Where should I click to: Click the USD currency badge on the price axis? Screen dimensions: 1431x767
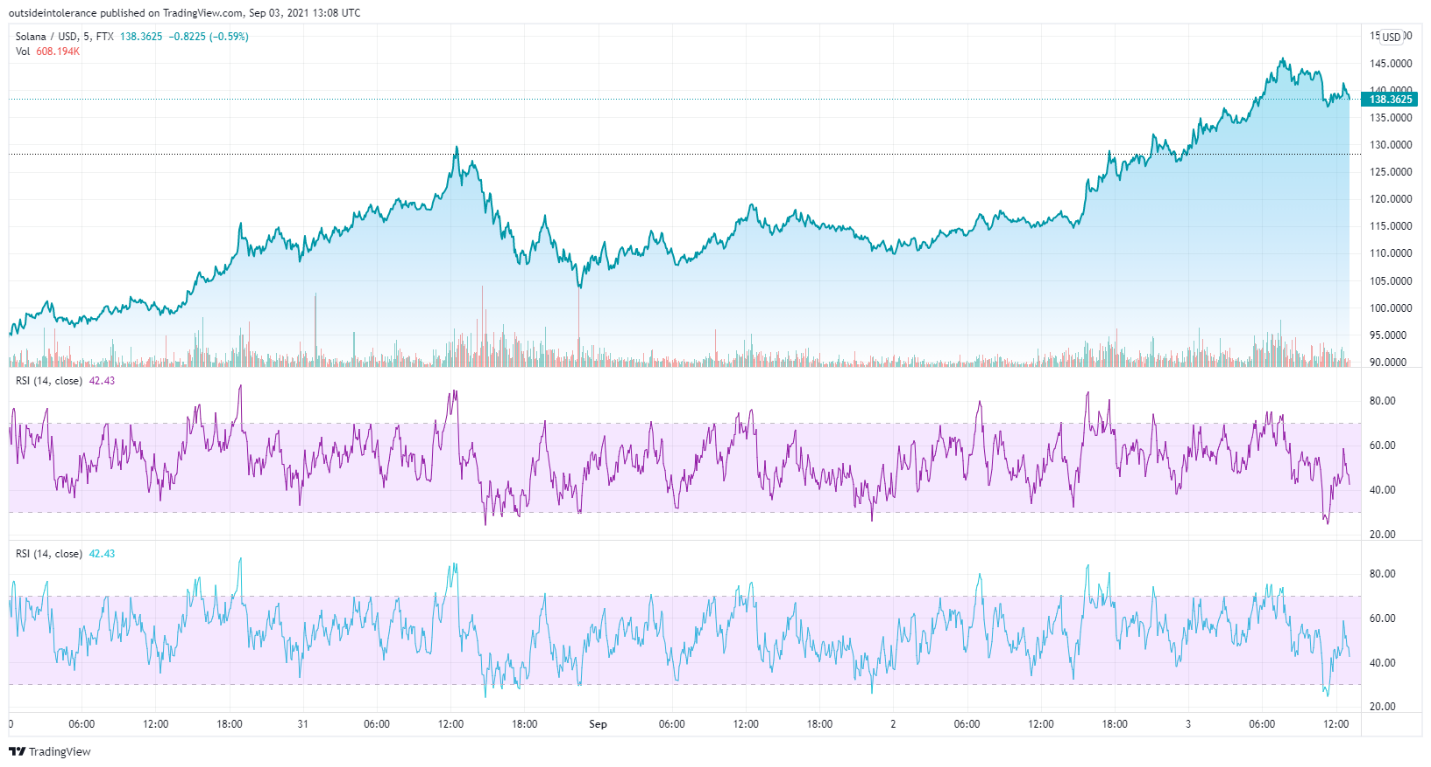1391,37
